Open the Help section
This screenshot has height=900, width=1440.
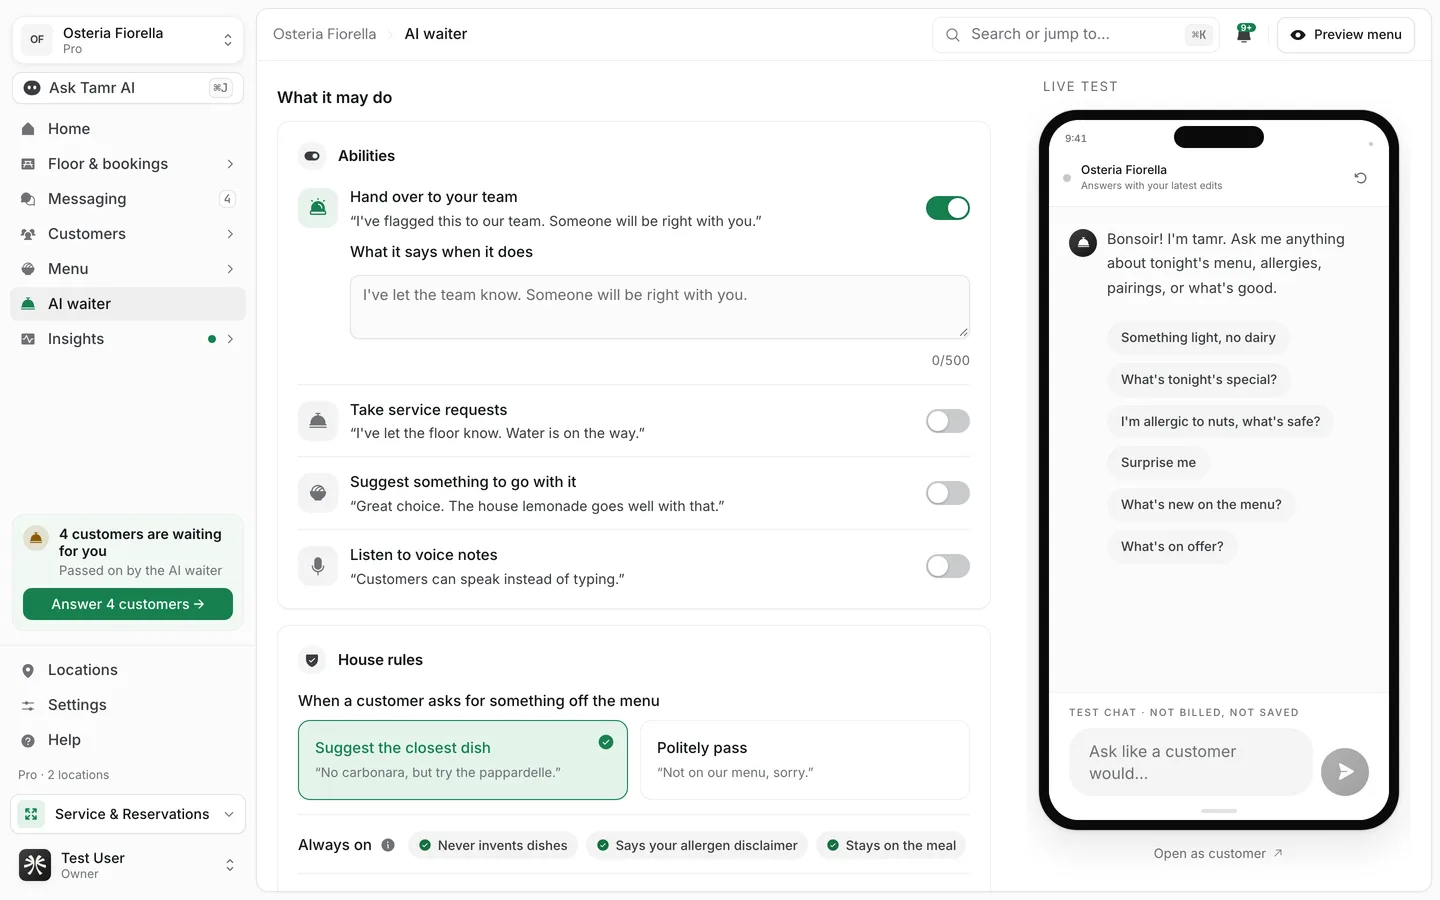click(x=128, y=740)
